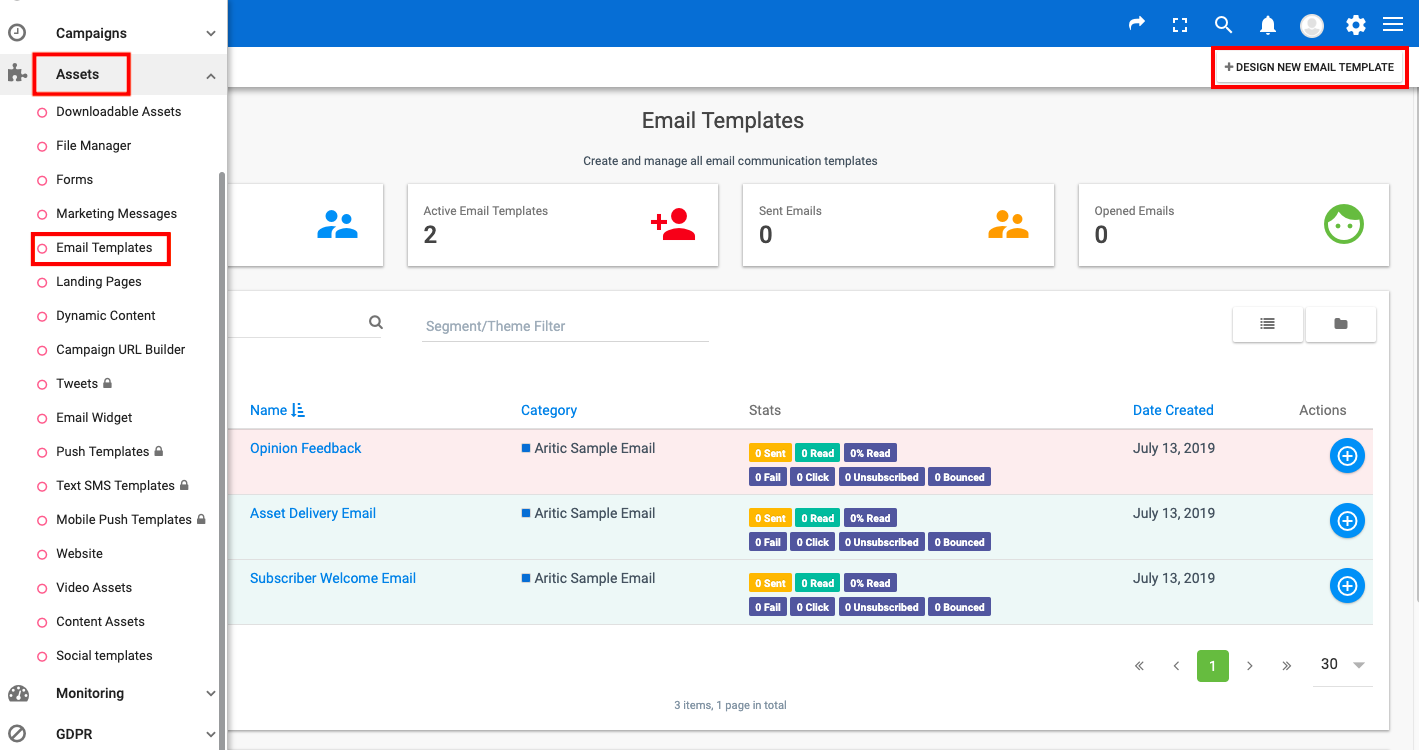Image resolution: width=1419 pixels, height=750 pixels.
Task: Open Marketing Messages in sidebar
Action: click(x=116, y=214)
